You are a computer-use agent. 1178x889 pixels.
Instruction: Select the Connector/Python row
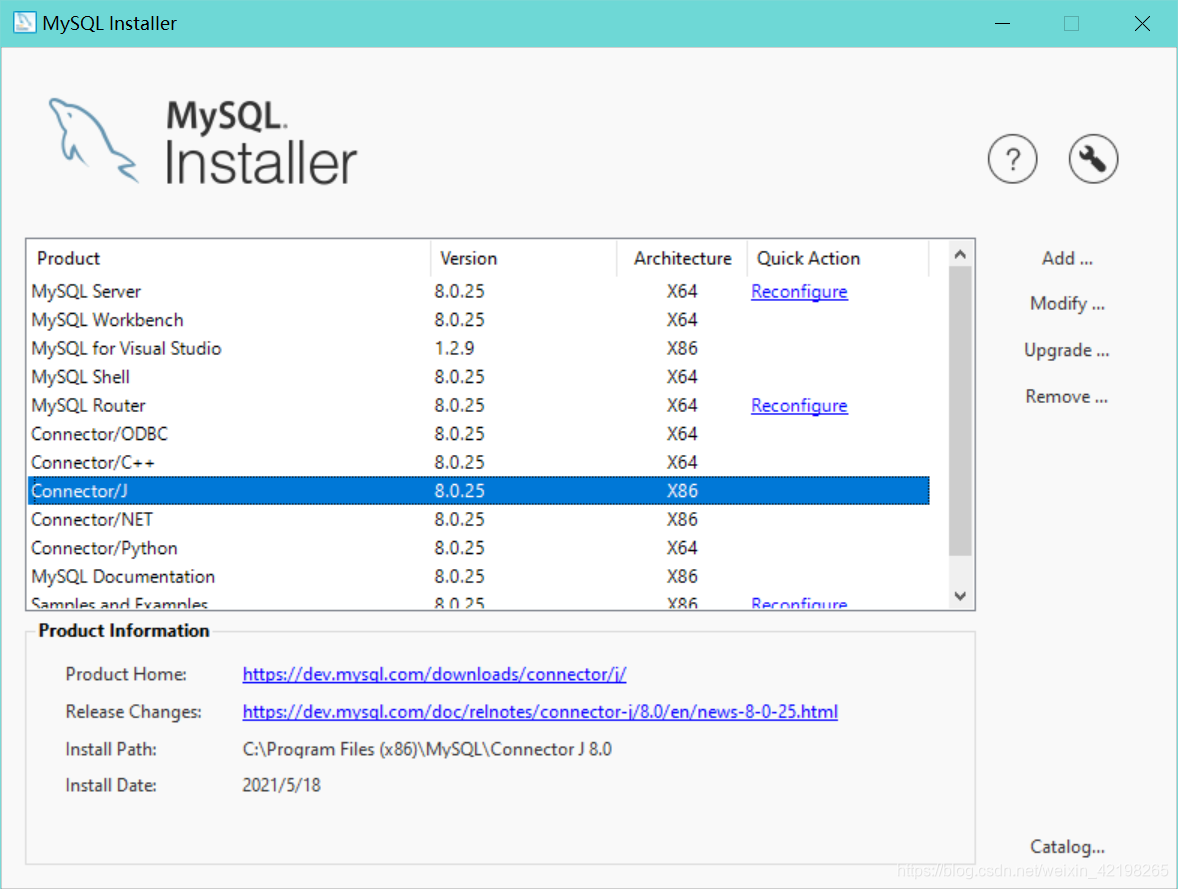(x=479, y=549)
